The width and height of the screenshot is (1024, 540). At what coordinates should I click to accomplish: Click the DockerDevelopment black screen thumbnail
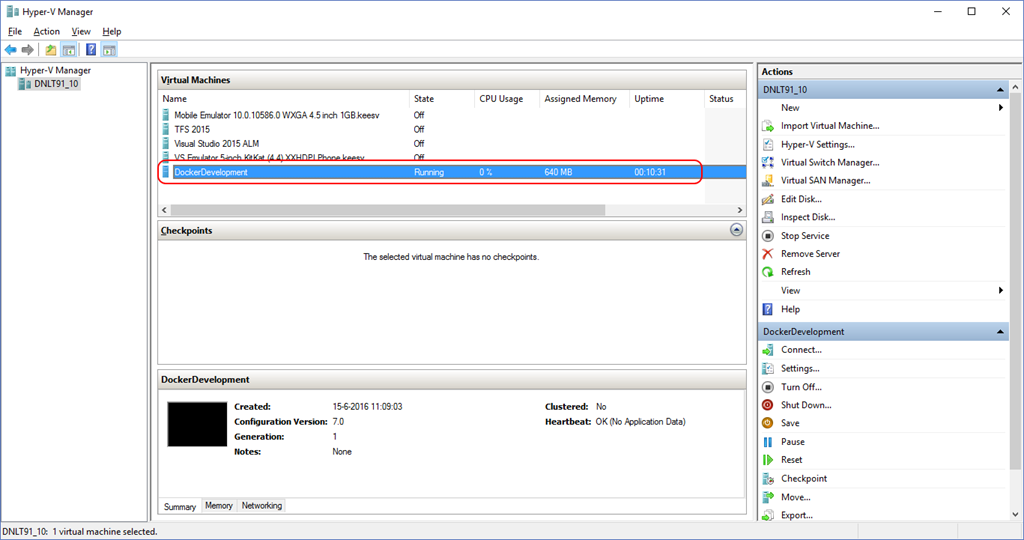point(197,424)
